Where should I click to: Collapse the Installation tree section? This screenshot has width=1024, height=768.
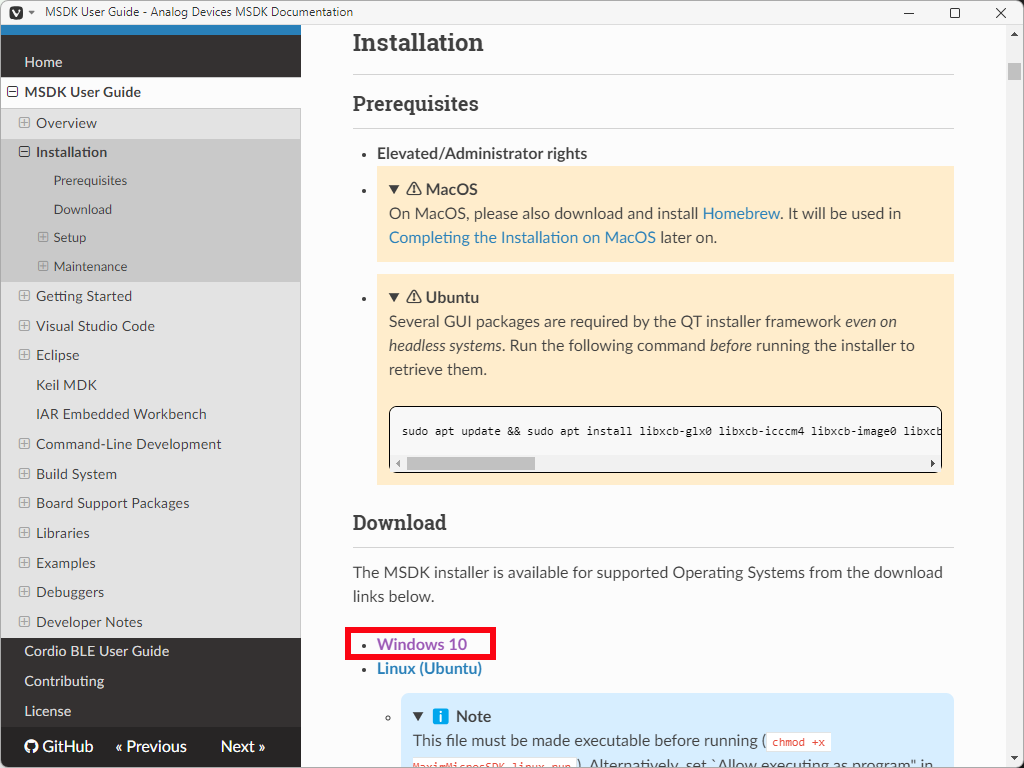point(24,152)
